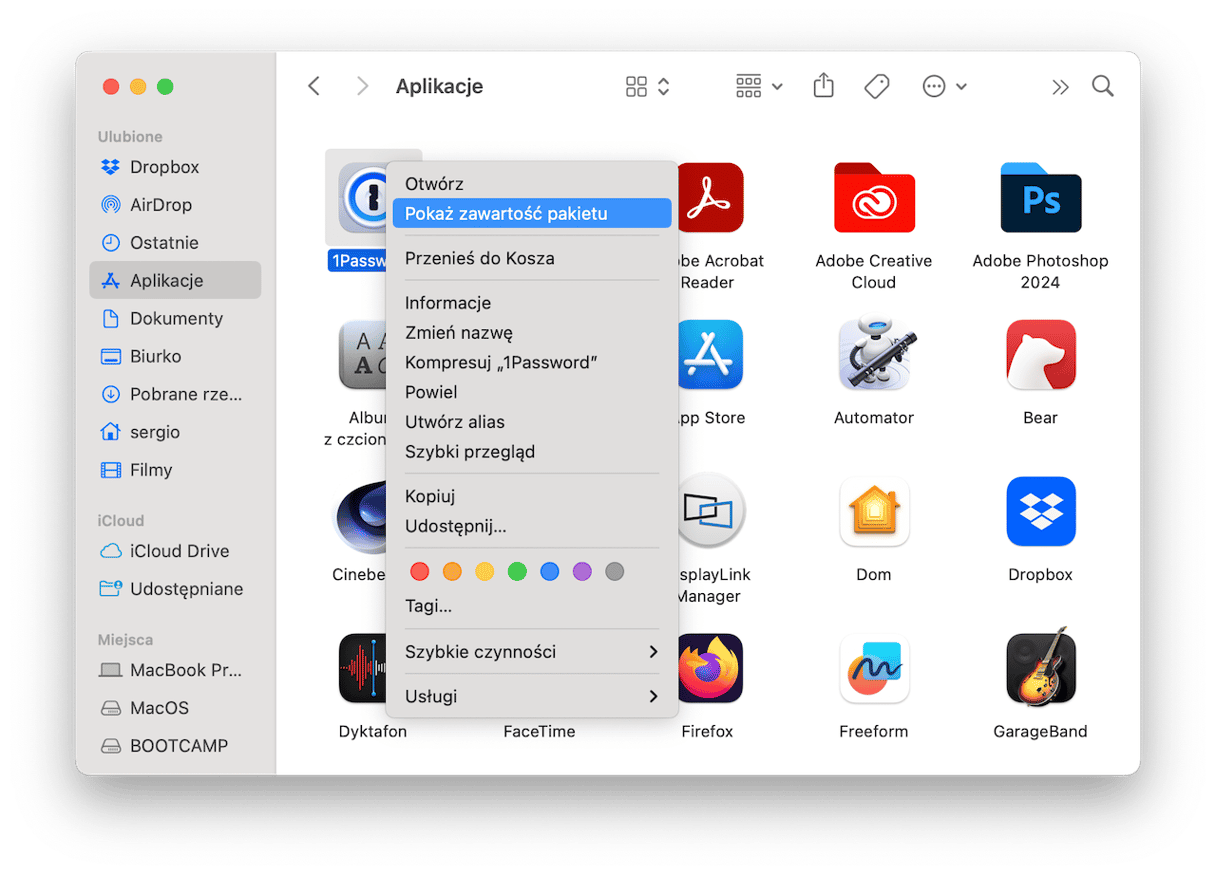Screen dimensions: 1216x875
Task: Apply the red tag color
Action: click(x=420, y=572)
